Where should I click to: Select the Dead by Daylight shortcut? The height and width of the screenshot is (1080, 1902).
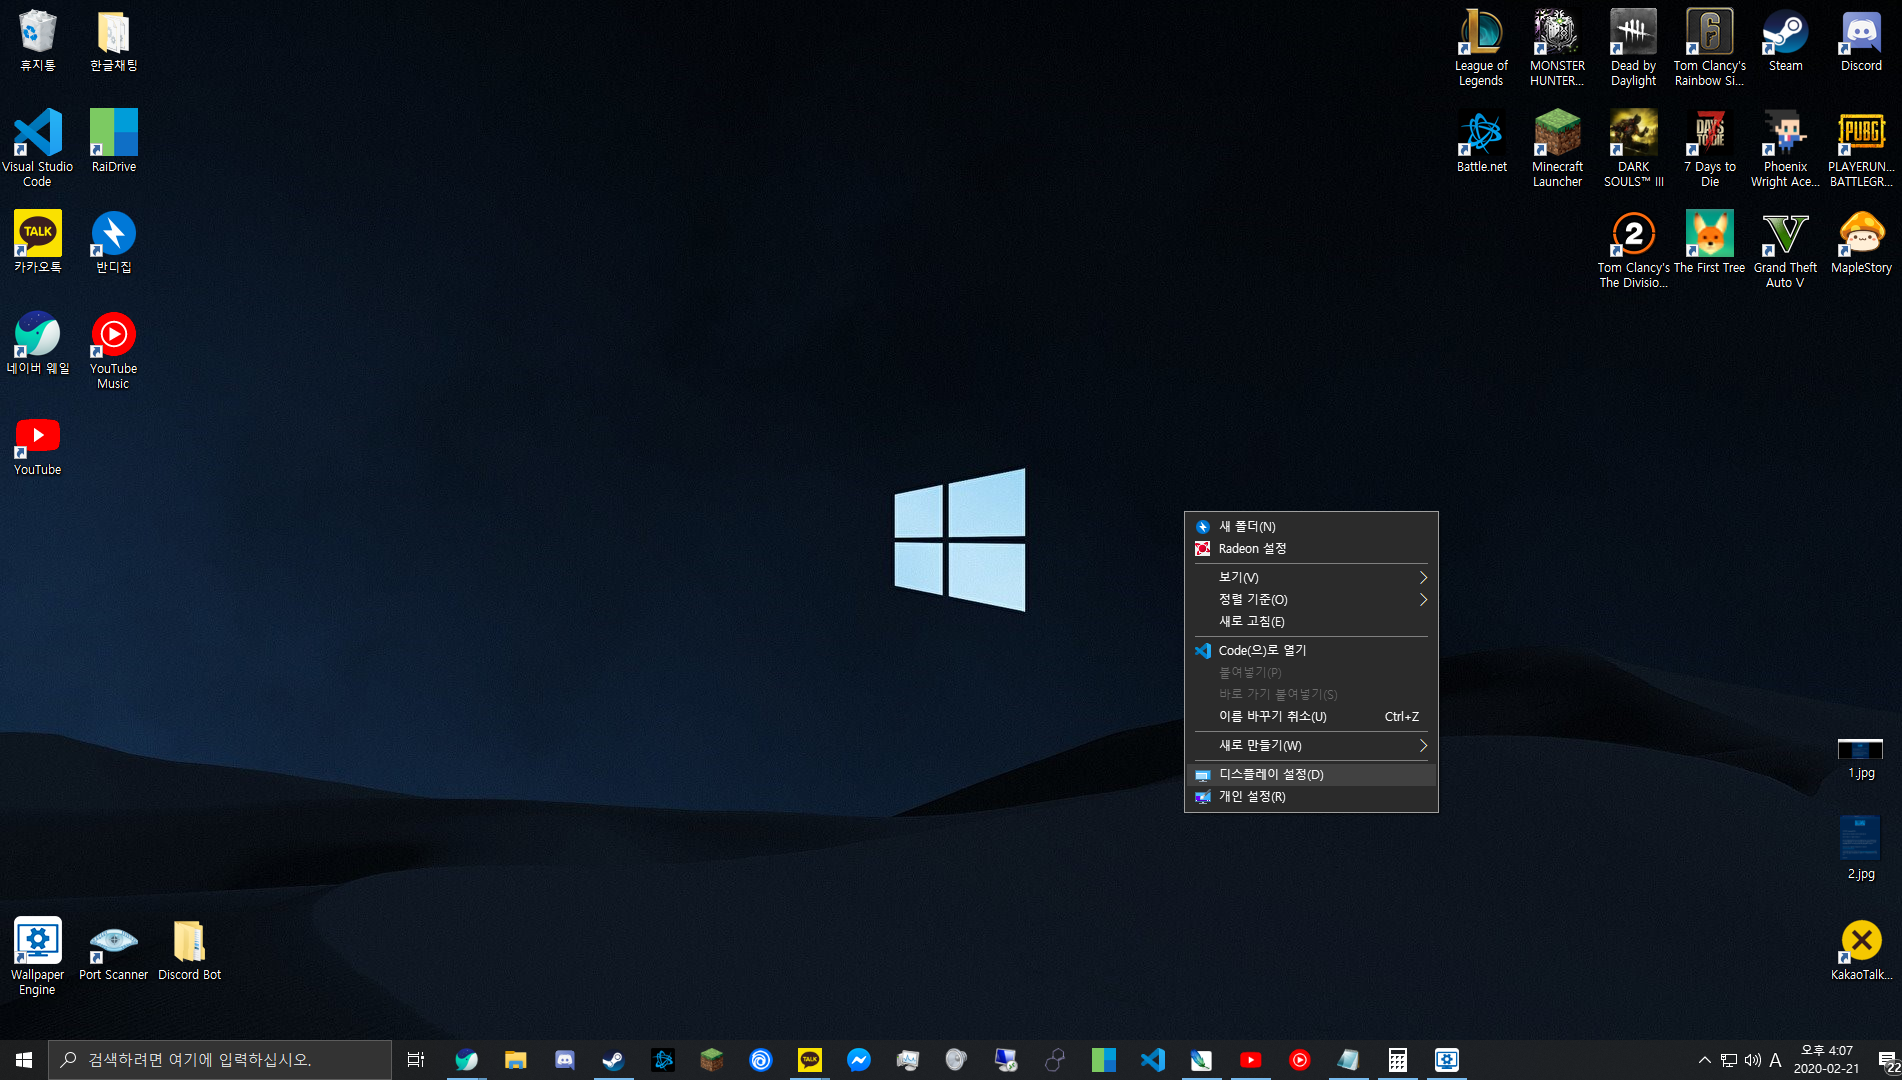(x=1633, y=48)
